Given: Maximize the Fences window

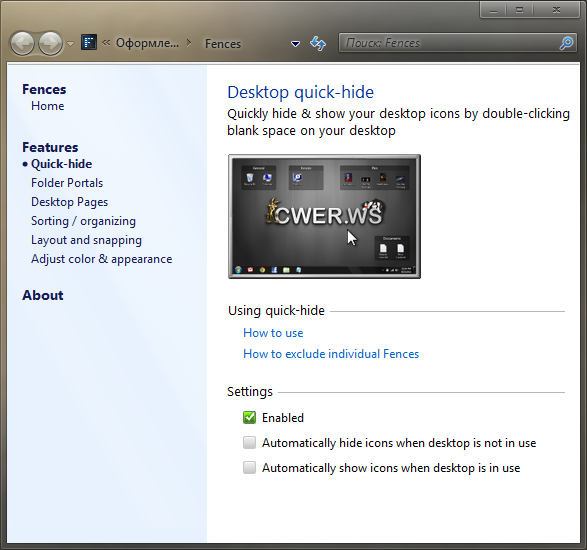Looking at the screenshot, I should 520,10.
